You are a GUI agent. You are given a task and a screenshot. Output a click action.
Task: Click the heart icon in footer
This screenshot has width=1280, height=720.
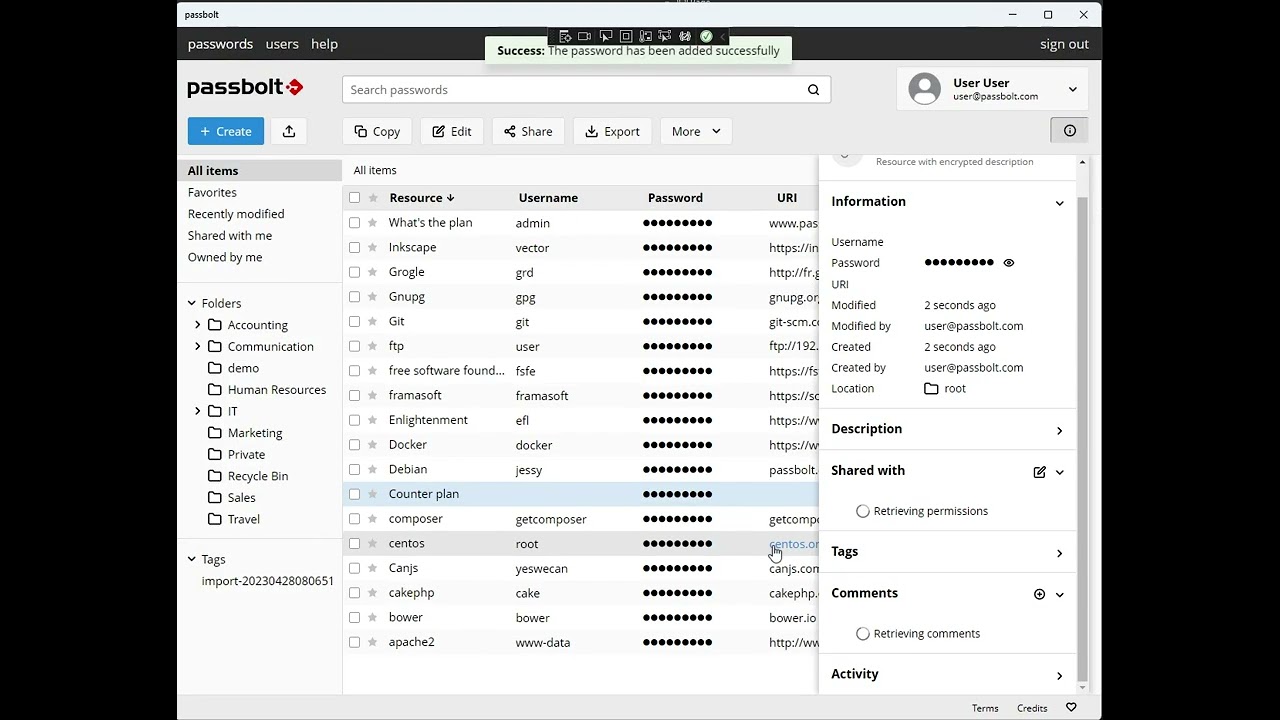1071,708
